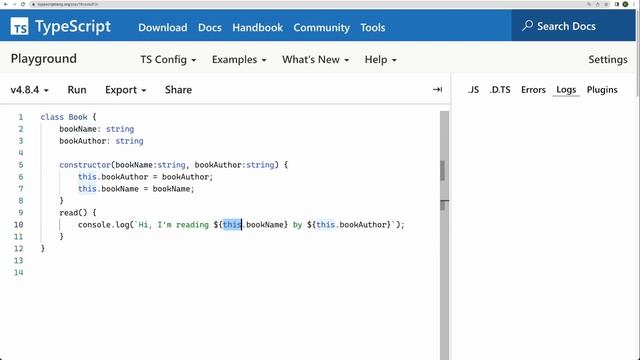This screenshot has height=360, width=640.
Task: Click the browser profile avatar icon
Action: point(625,4)
